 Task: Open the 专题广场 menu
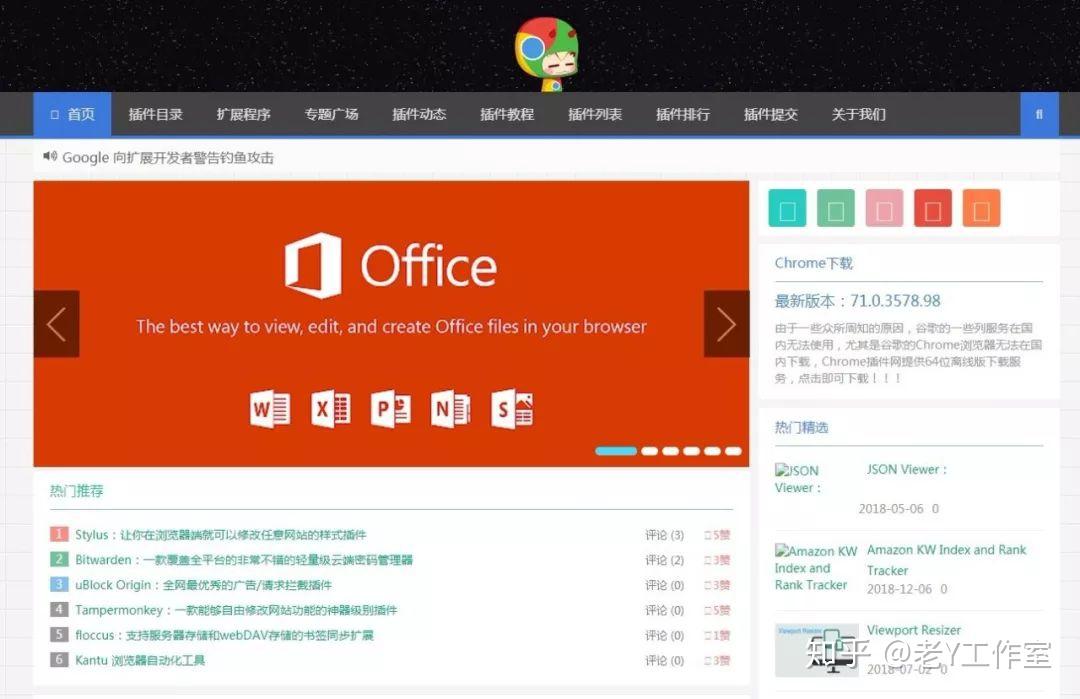(x=331, y=114)
